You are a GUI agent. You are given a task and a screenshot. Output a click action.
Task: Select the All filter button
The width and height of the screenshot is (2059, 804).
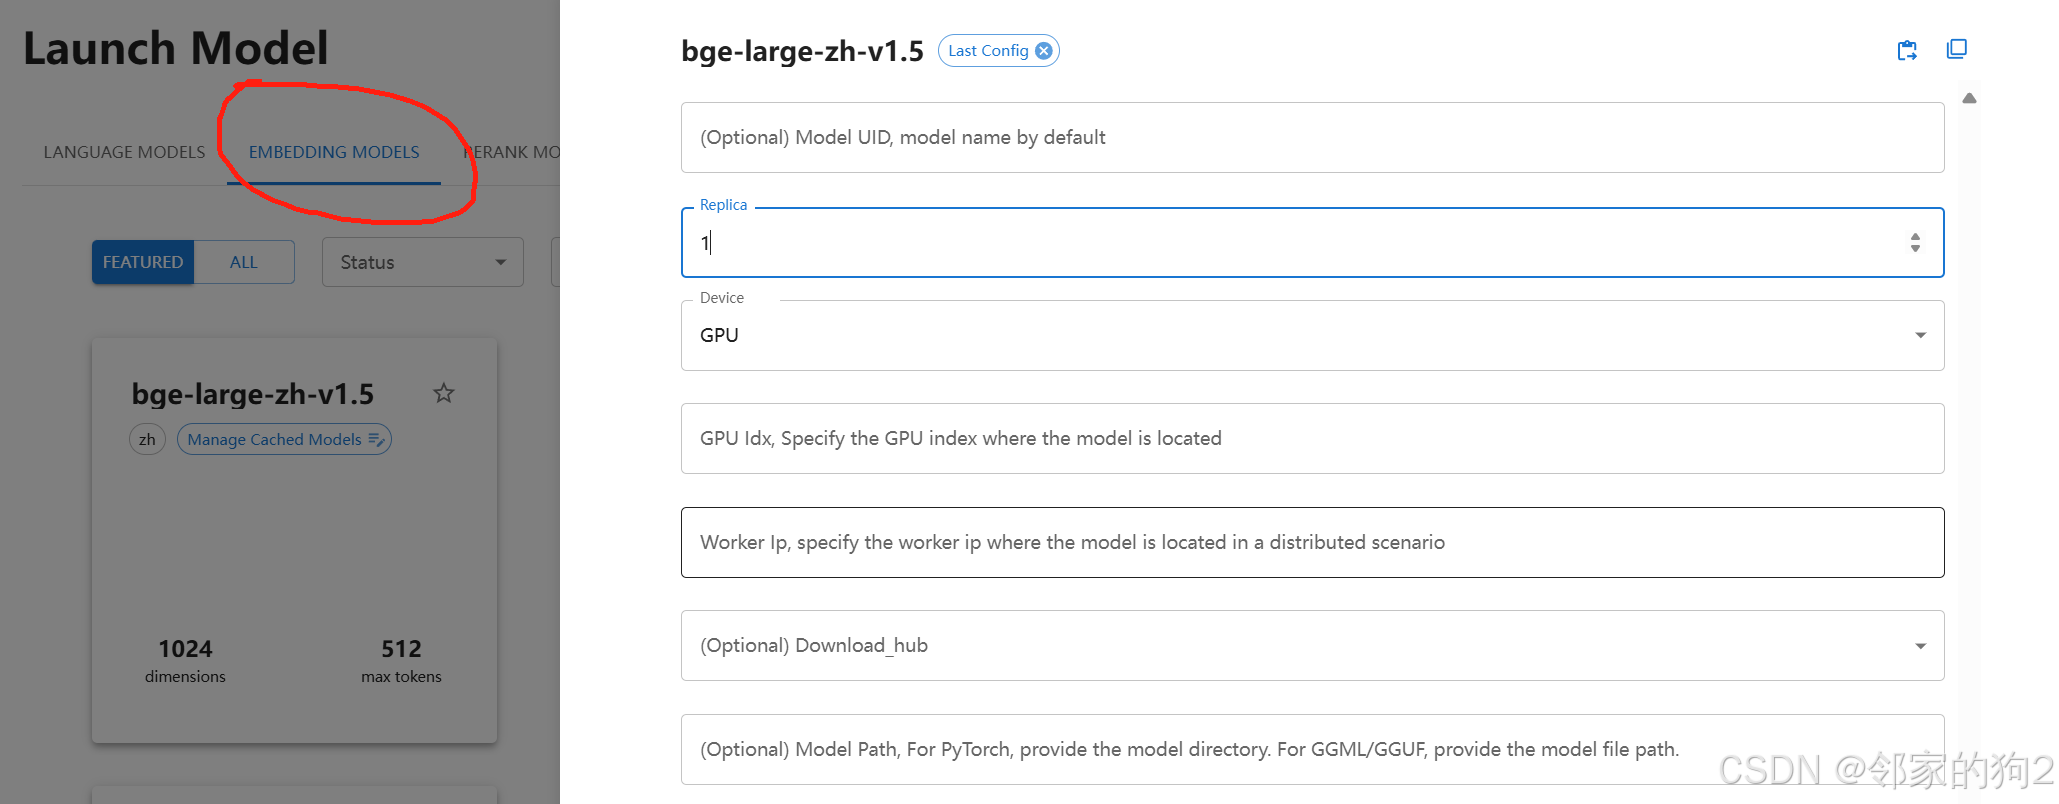point(244,262)
